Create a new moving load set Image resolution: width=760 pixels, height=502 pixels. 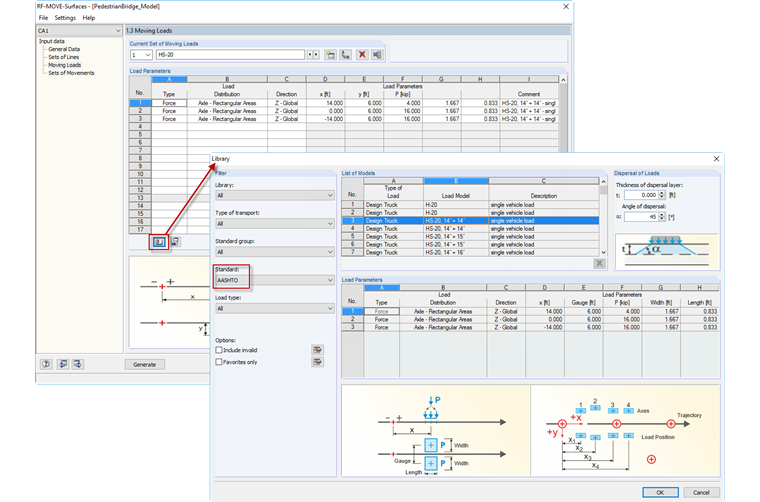coord(331,55)
